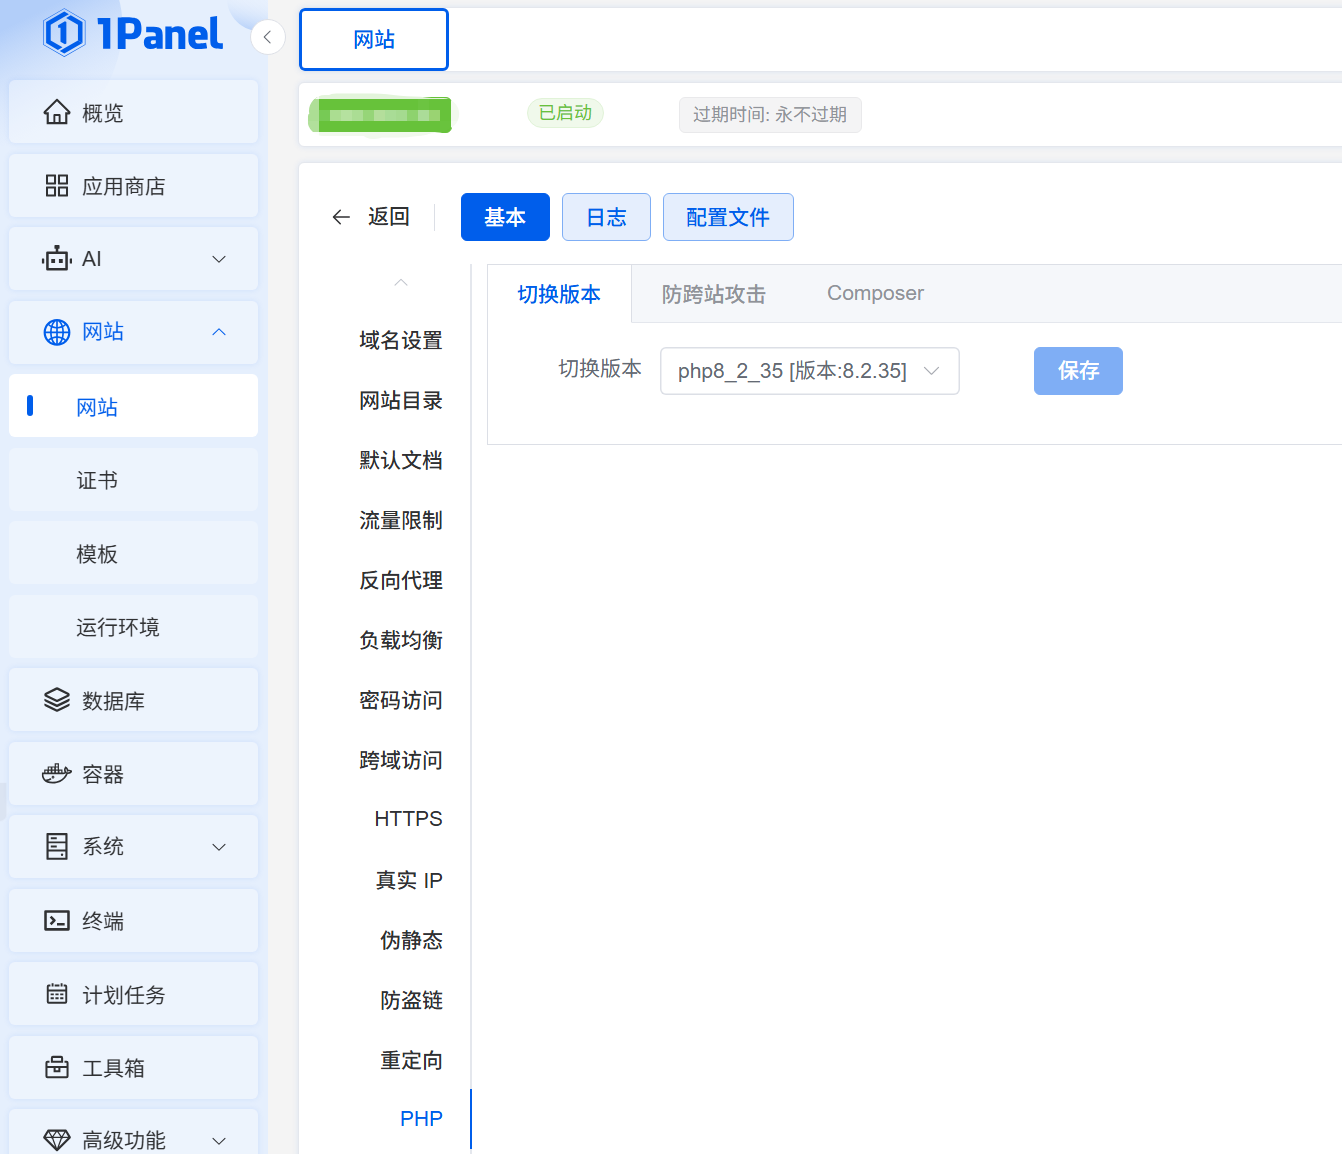This screenshot has width=1342, height=1154.
Task: Click the 高级功能 diamond icon
Action: tap(57, 1140)
